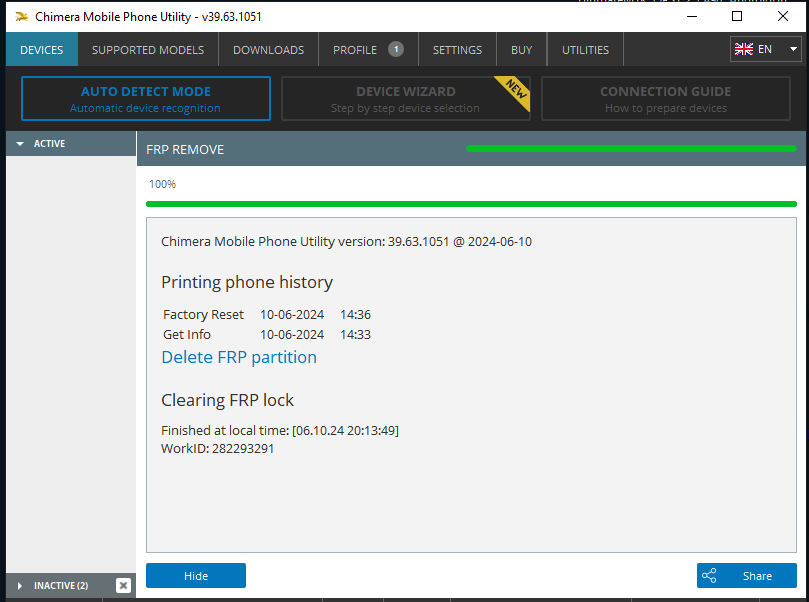The width and height of the screenshot is (809, 602).
Task: Open the UTILITIES tab
Action: click(x=585, y=50)
